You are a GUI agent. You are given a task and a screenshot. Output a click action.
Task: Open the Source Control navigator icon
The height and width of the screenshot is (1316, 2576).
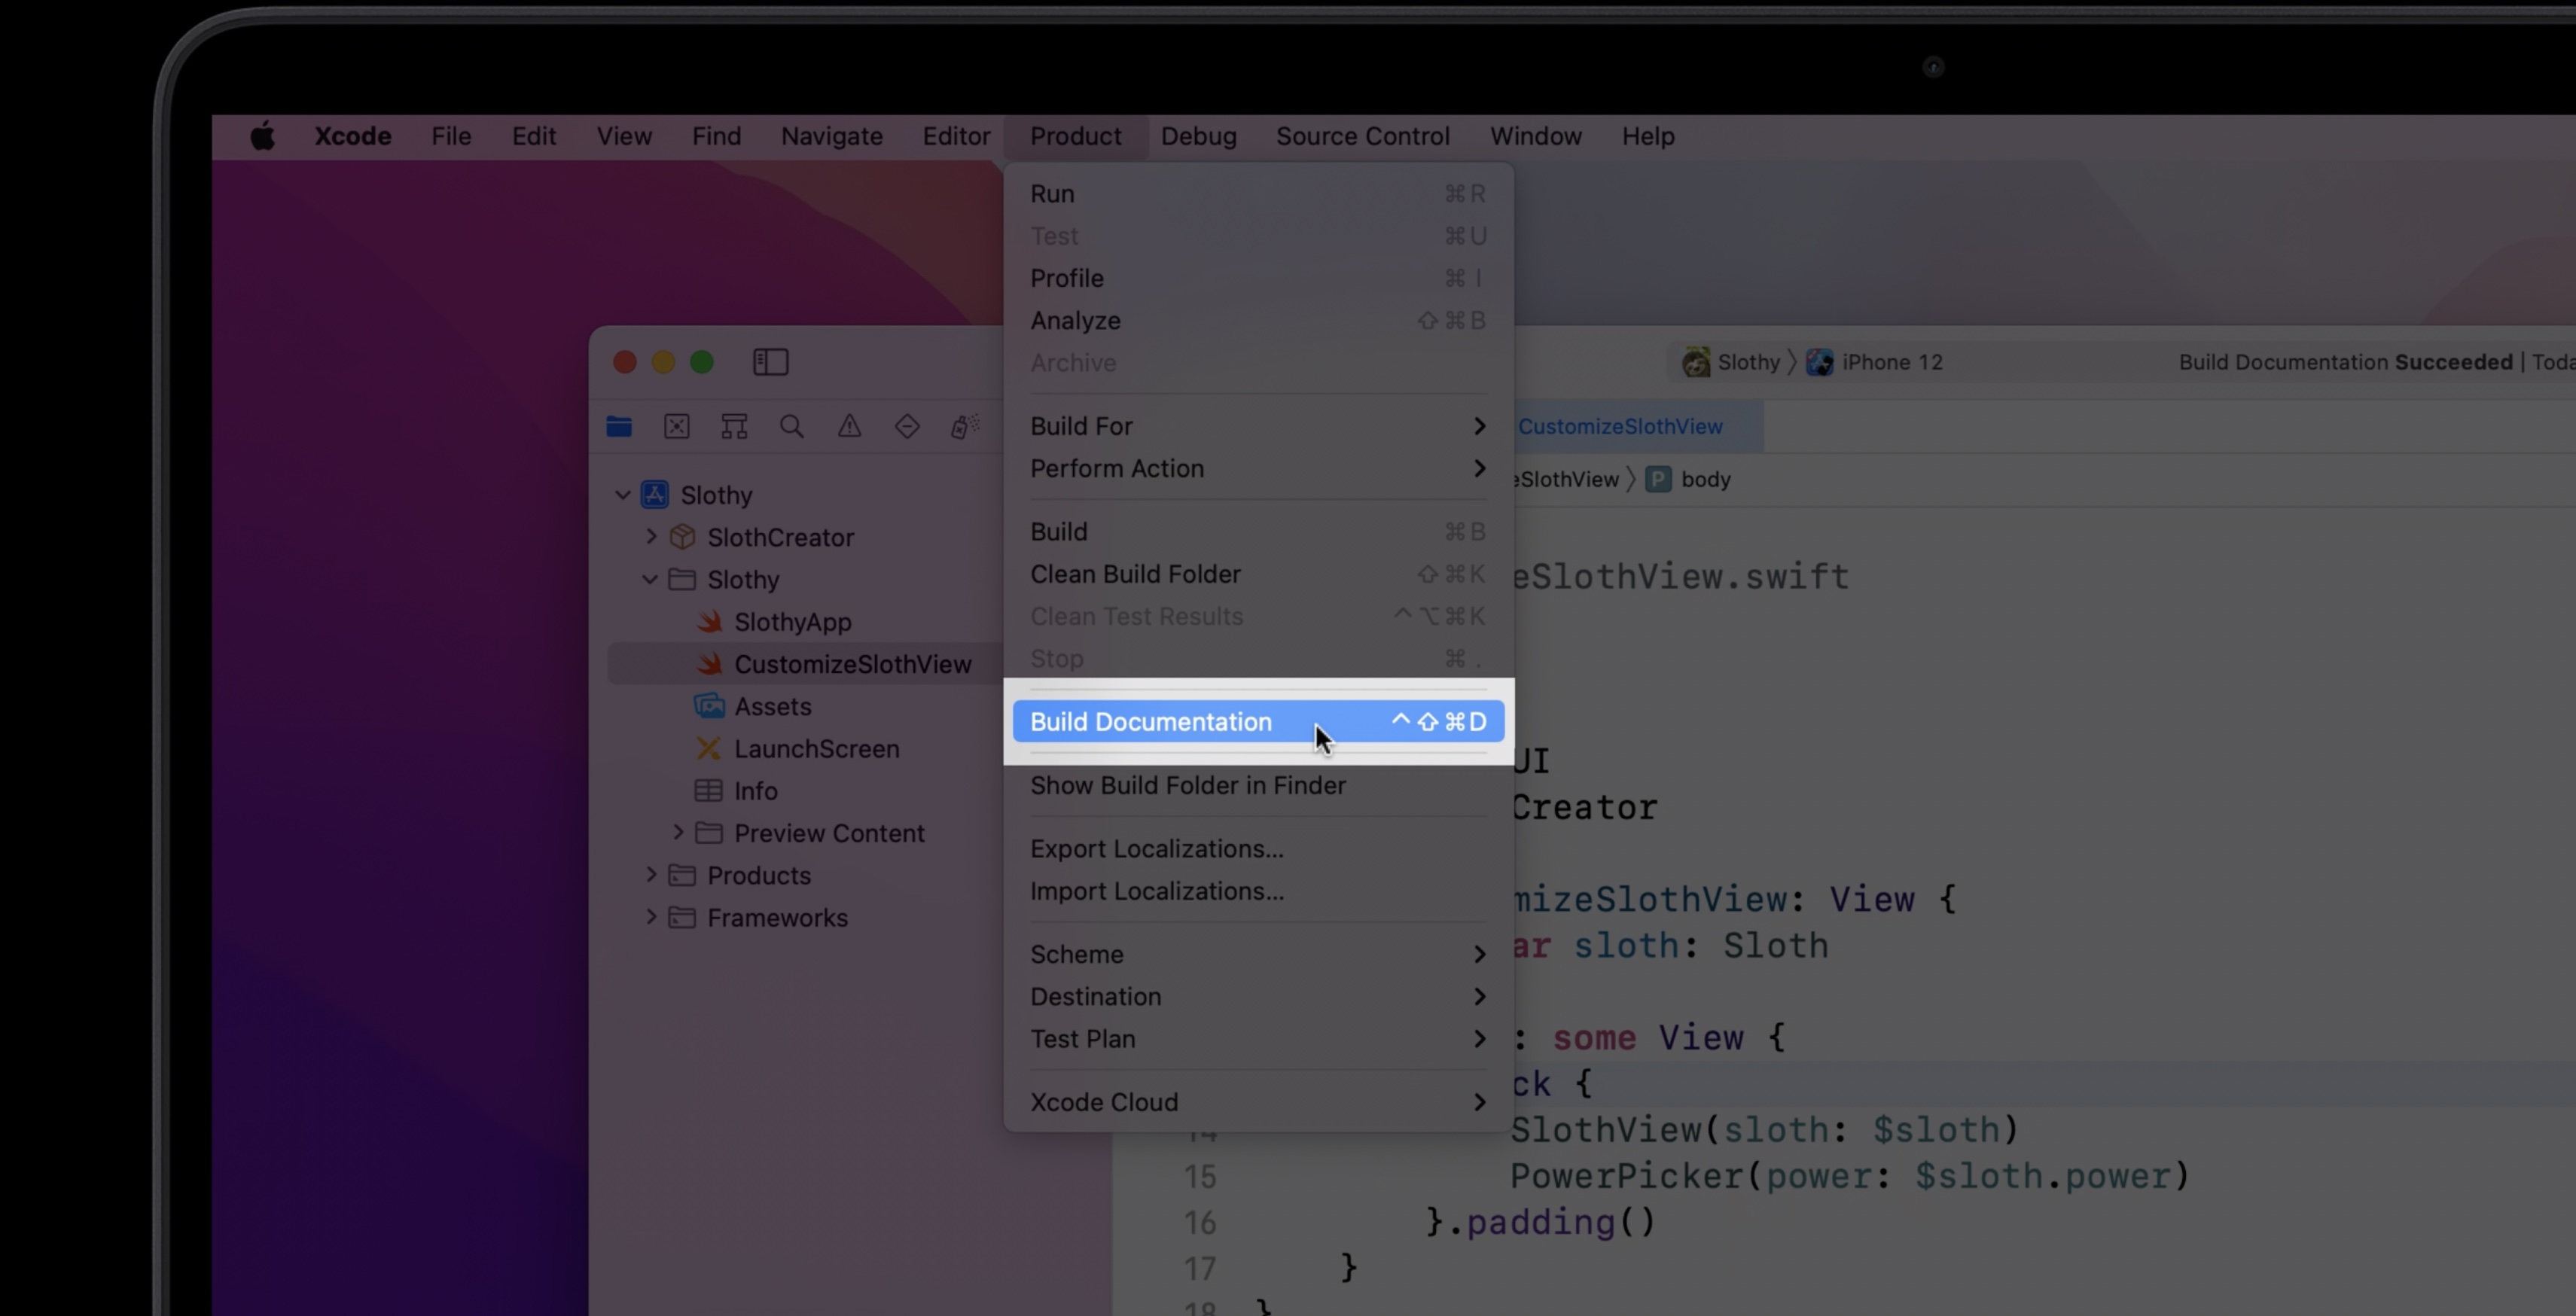point(677,427)
